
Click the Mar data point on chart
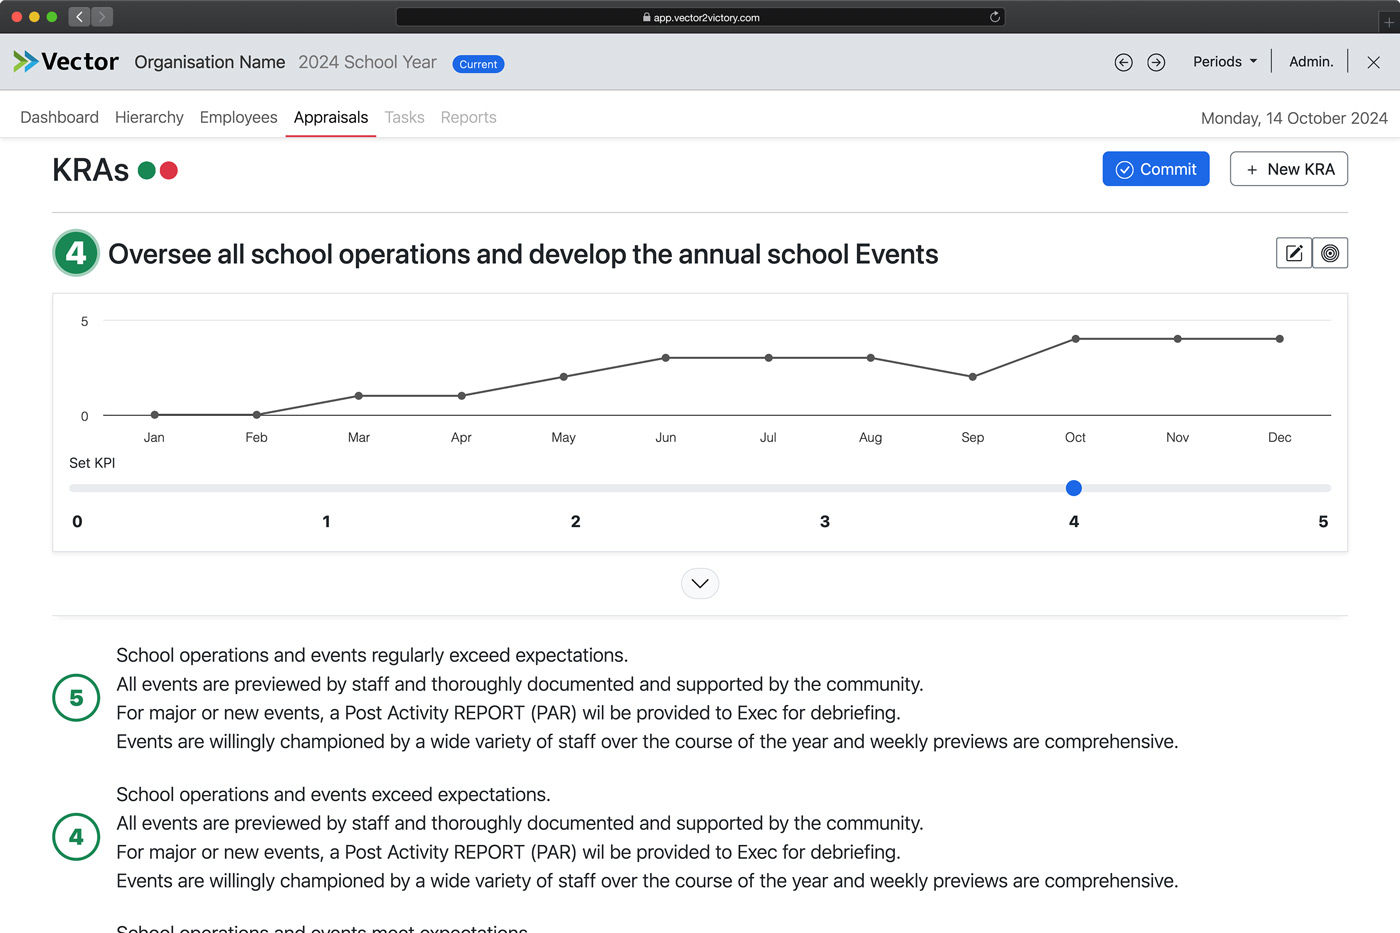pos(359,396)
